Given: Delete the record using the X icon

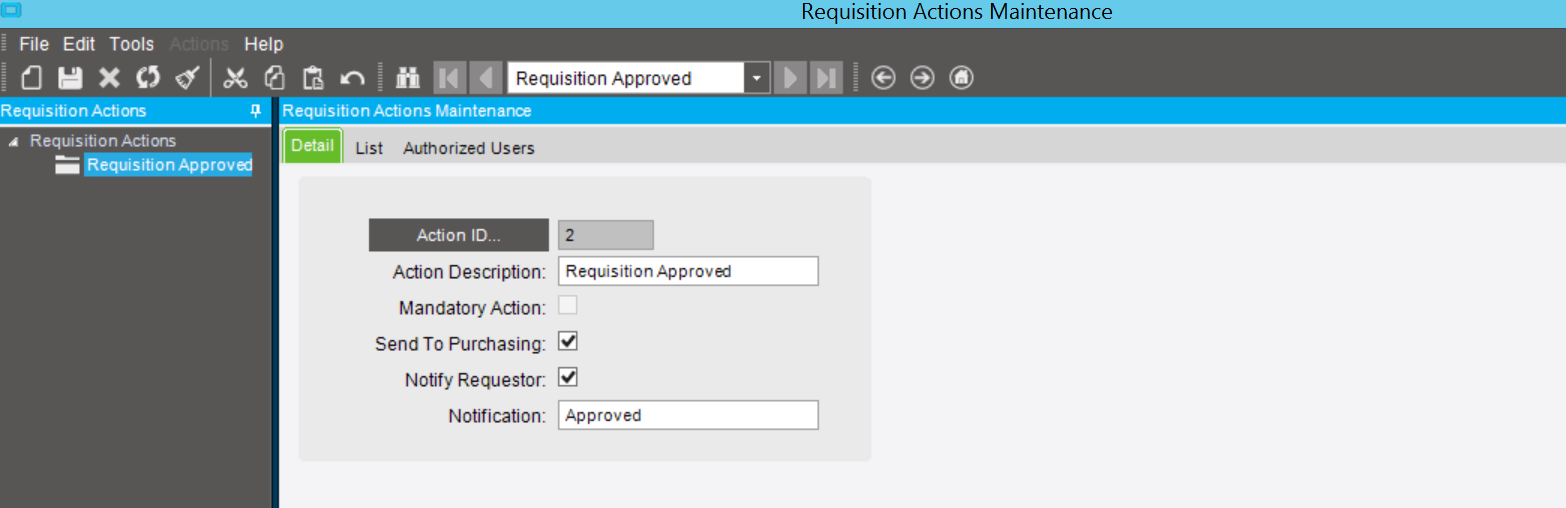Looking at the screenshot, I should [109, 78].
